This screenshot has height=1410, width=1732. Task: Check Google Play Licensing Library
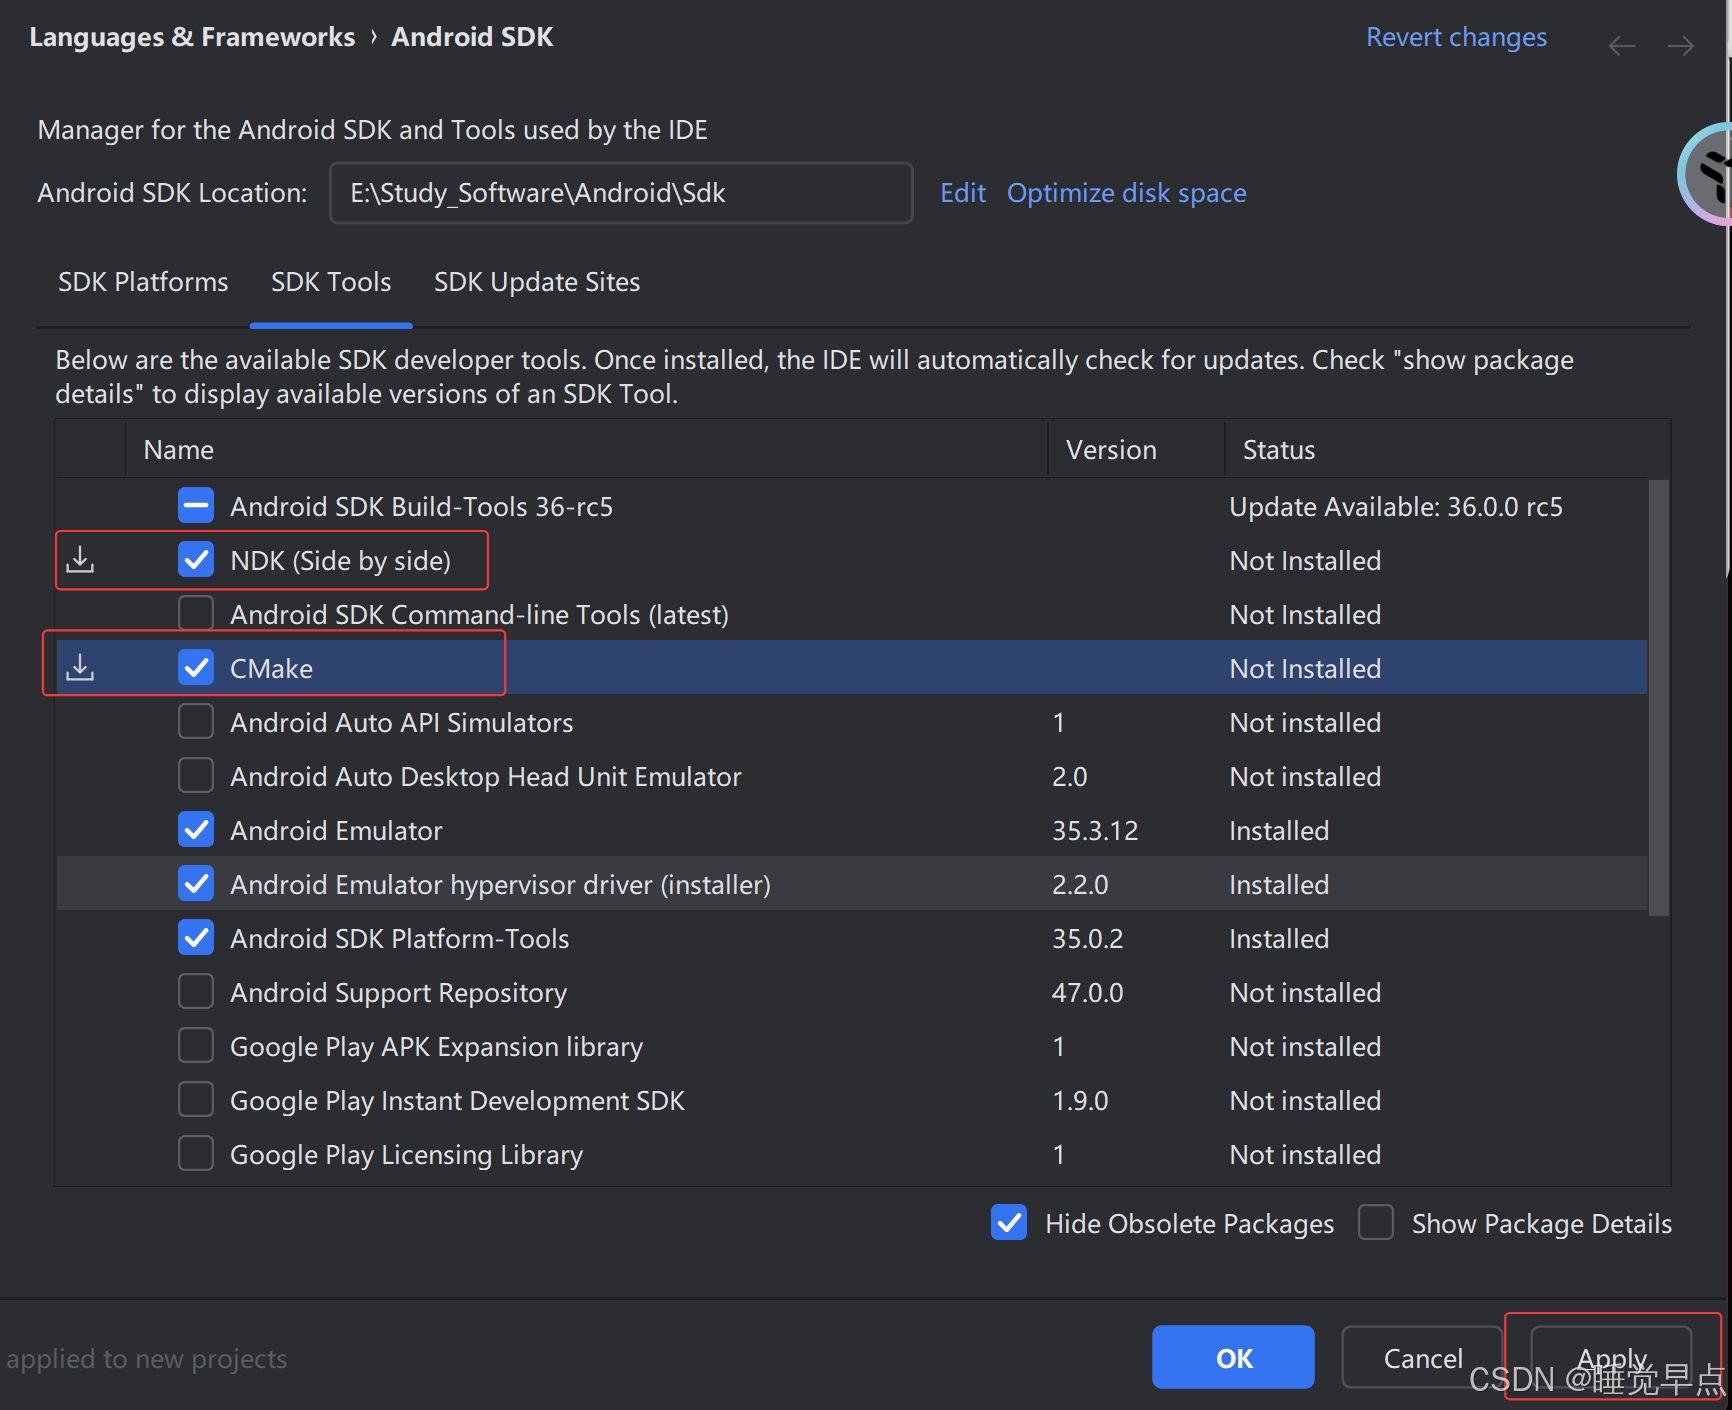[196, 1153]
